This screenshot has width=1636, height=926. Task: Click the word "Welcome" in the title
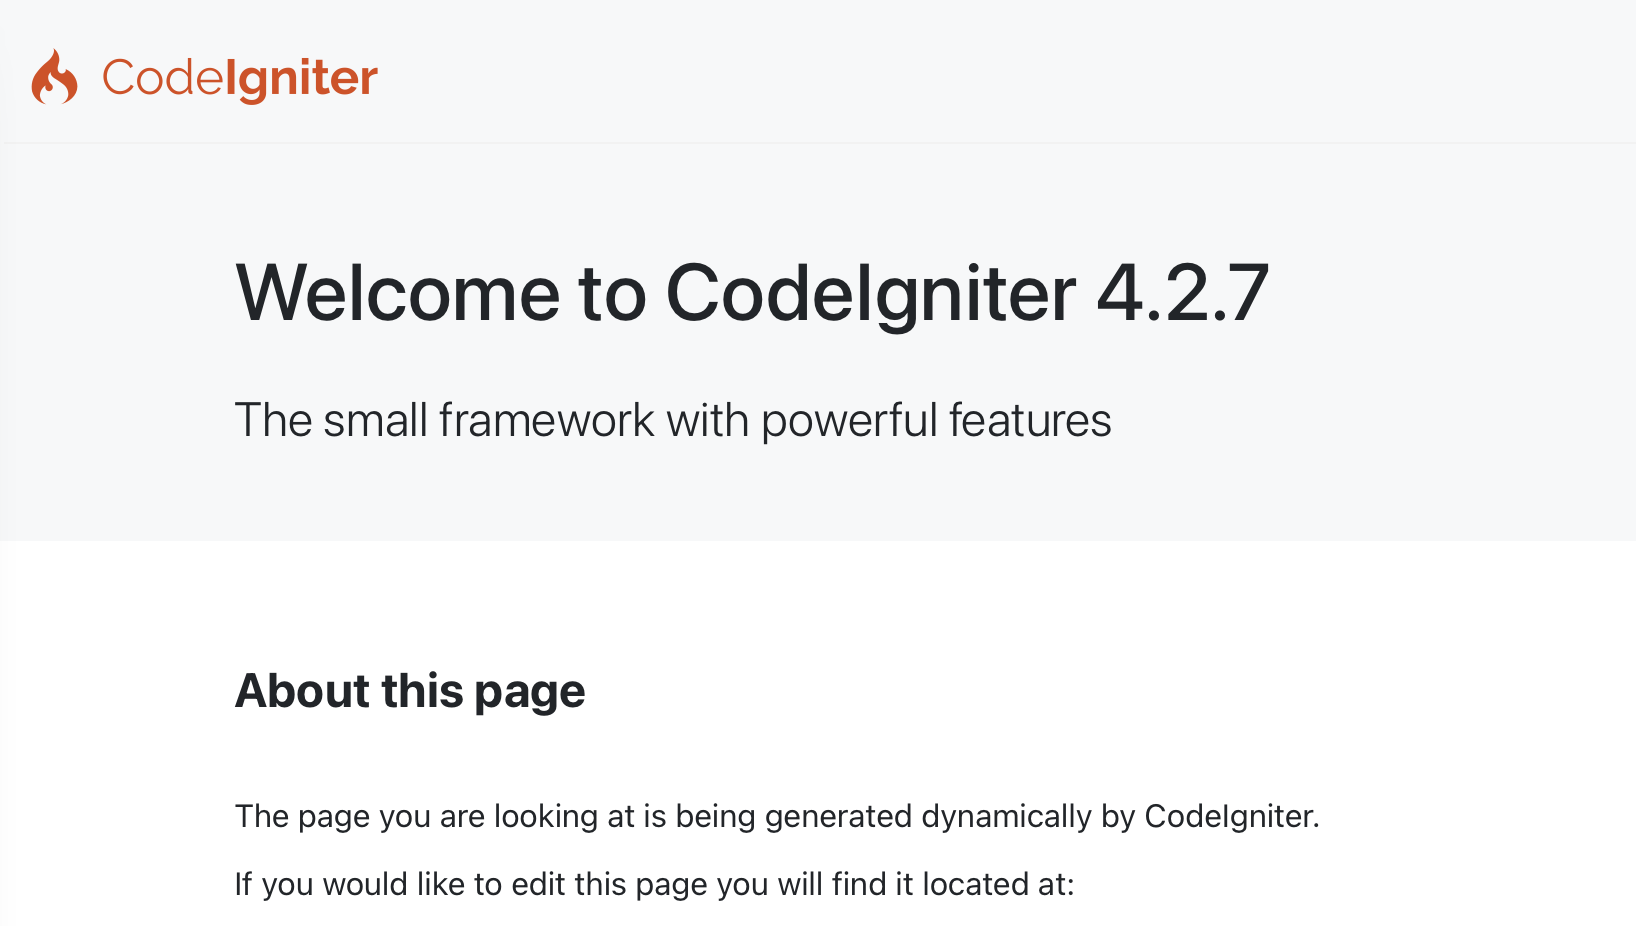coord(397,293)
